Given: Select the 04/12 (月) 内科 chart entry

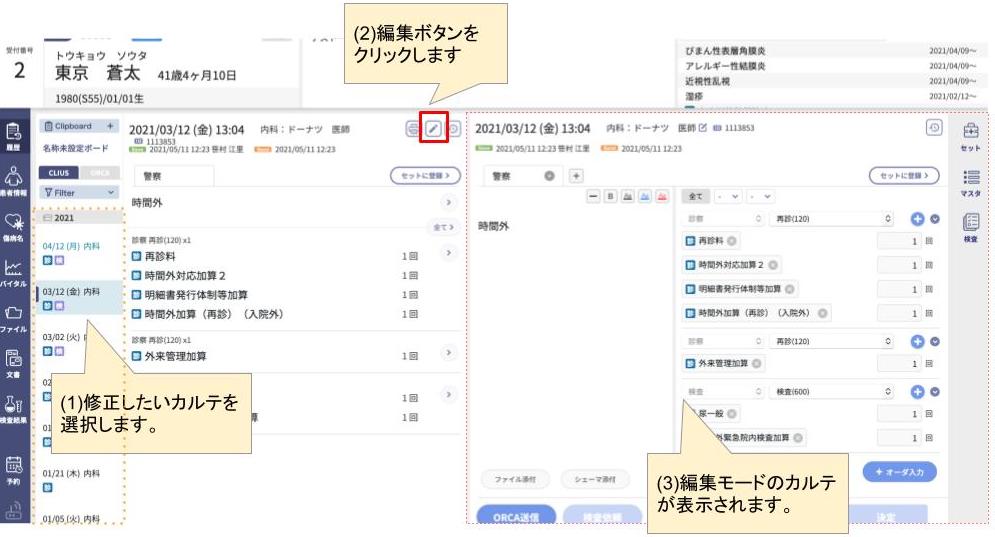Looking at the screenshot, I should click(x=79, y=253).
